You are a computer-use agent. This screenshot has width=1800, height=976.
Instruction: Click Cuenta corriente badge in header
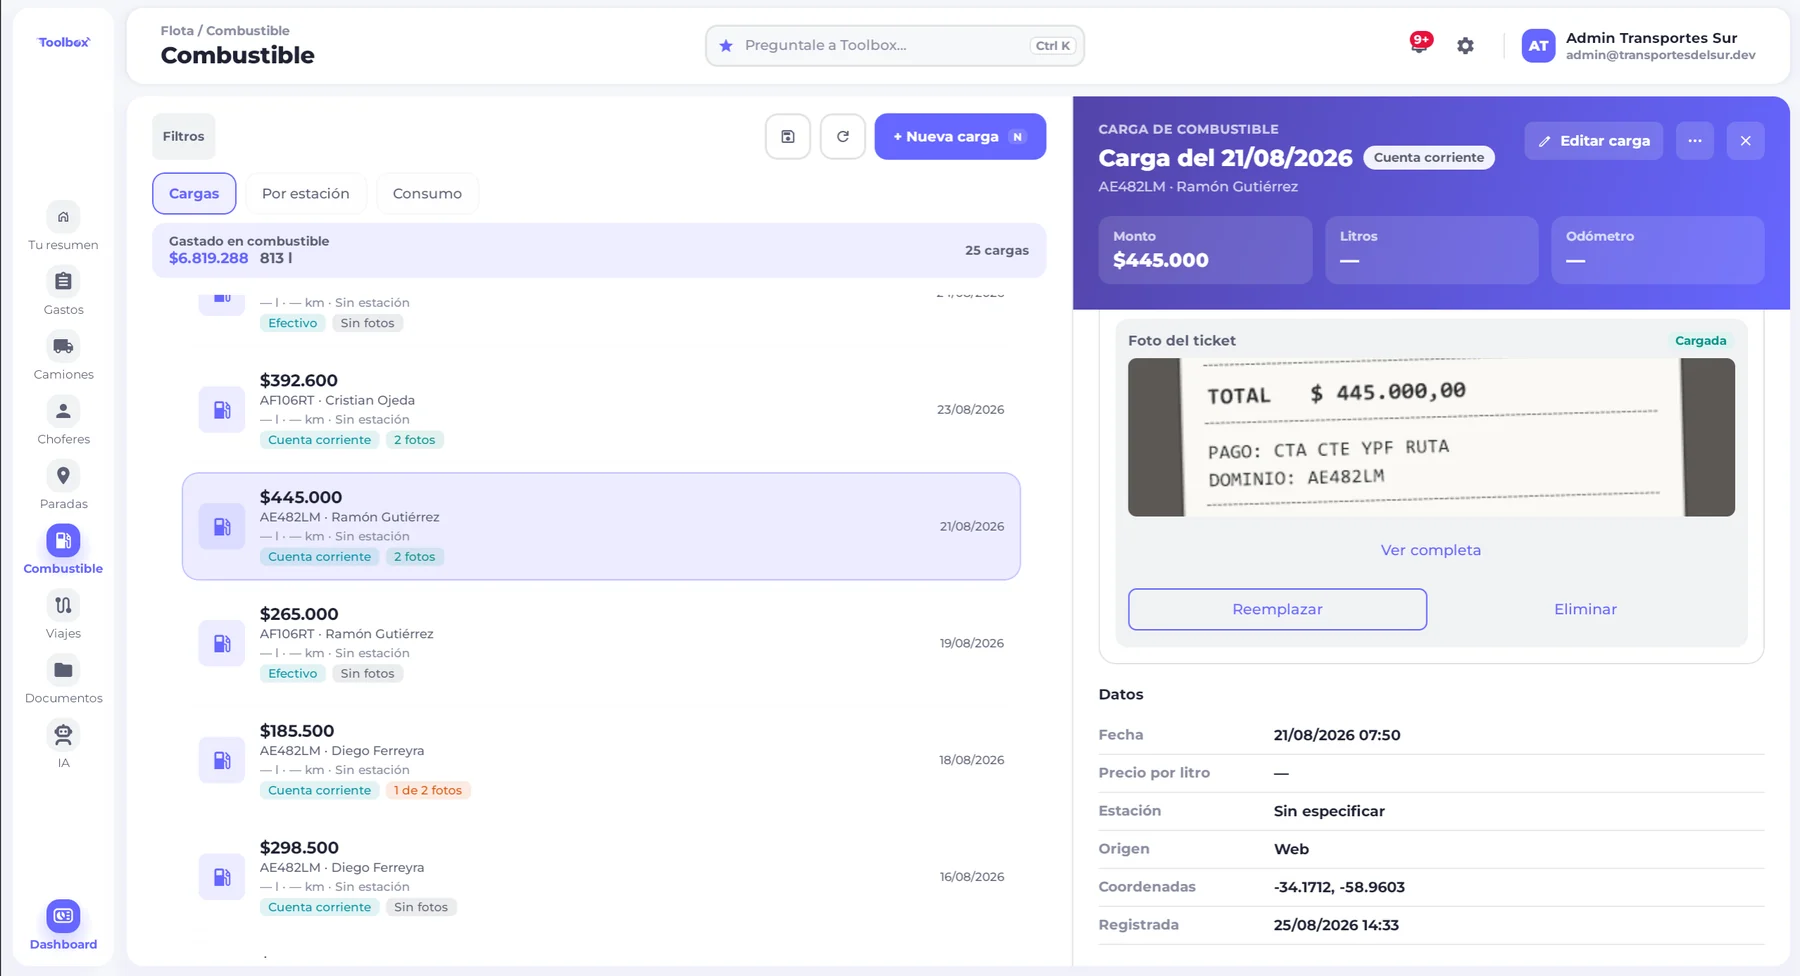point(1429,157)
